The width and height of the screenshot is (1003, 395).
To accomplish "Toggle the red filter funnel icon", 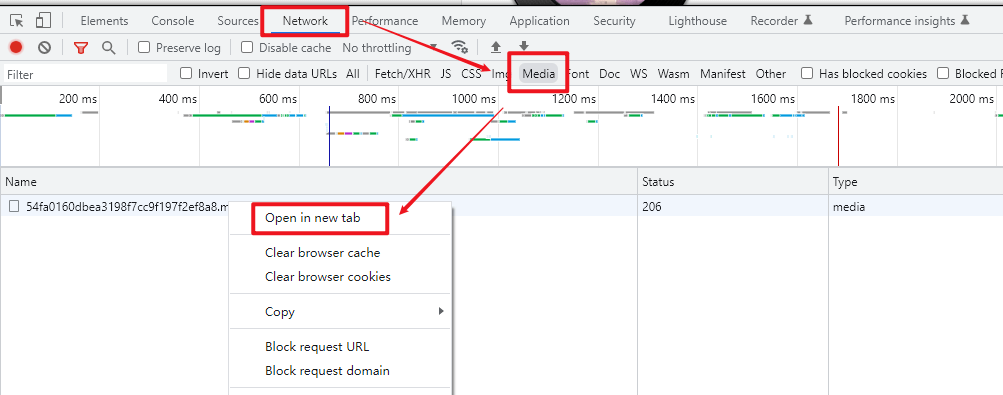I will (81, 47).
